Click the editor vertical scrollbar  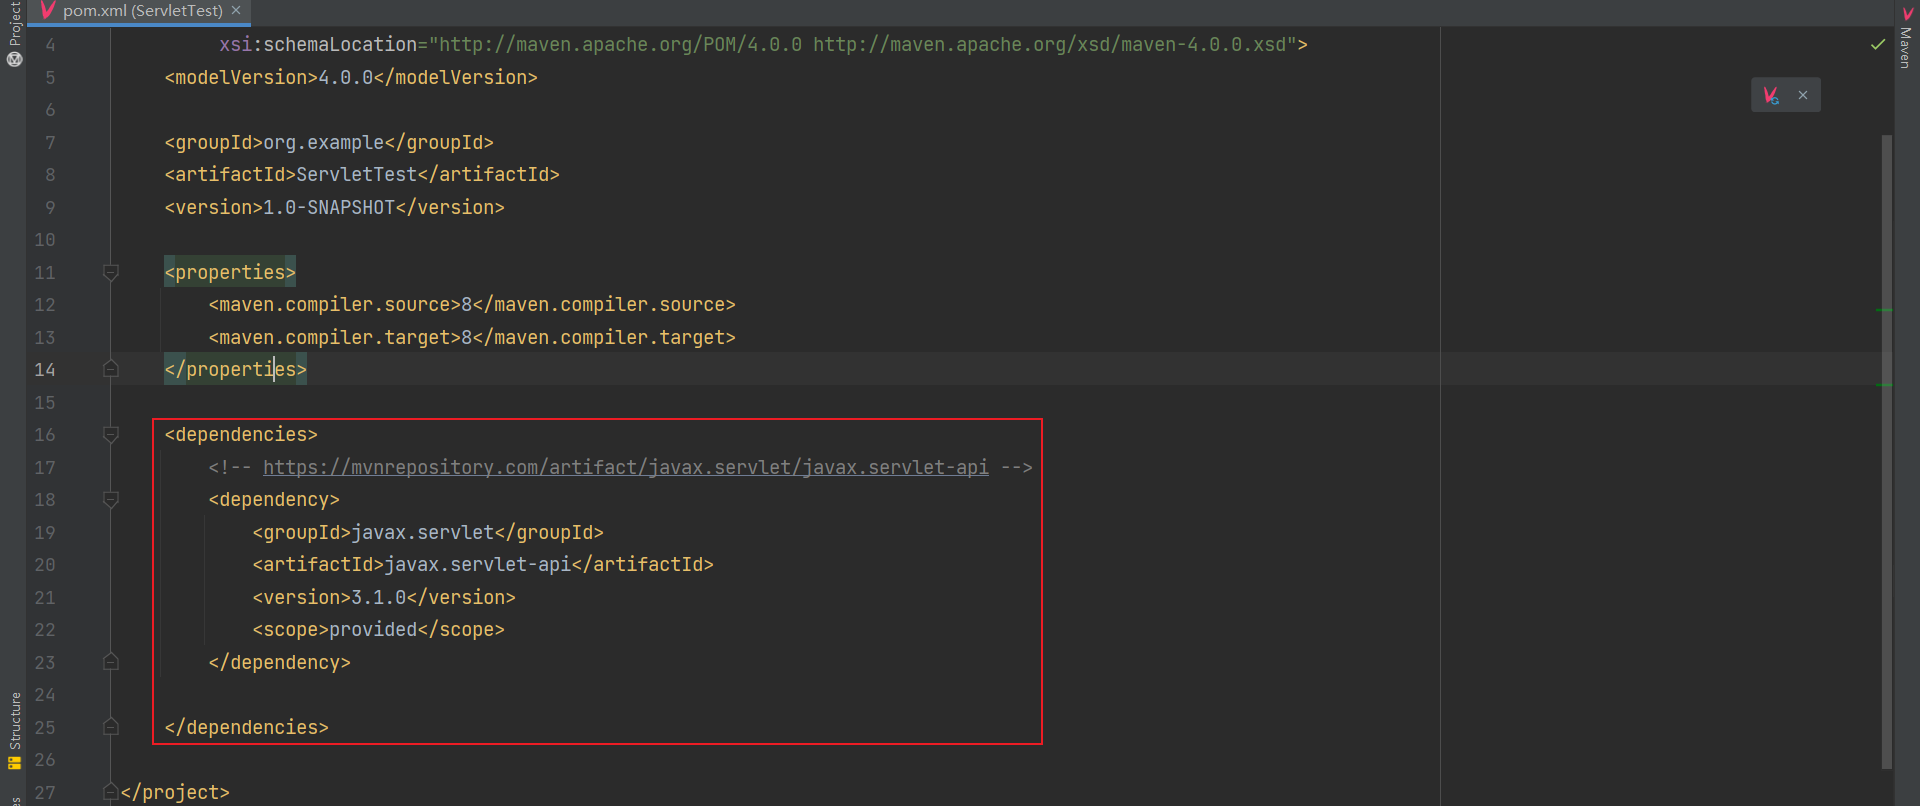pyautogui.click(x=1886, y=450)
